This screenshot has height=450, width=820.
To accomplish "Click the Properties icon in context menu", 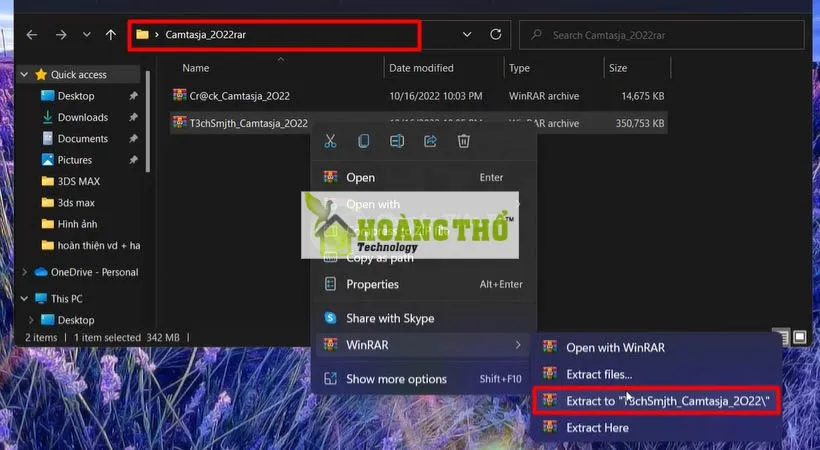I will point(330,284).
